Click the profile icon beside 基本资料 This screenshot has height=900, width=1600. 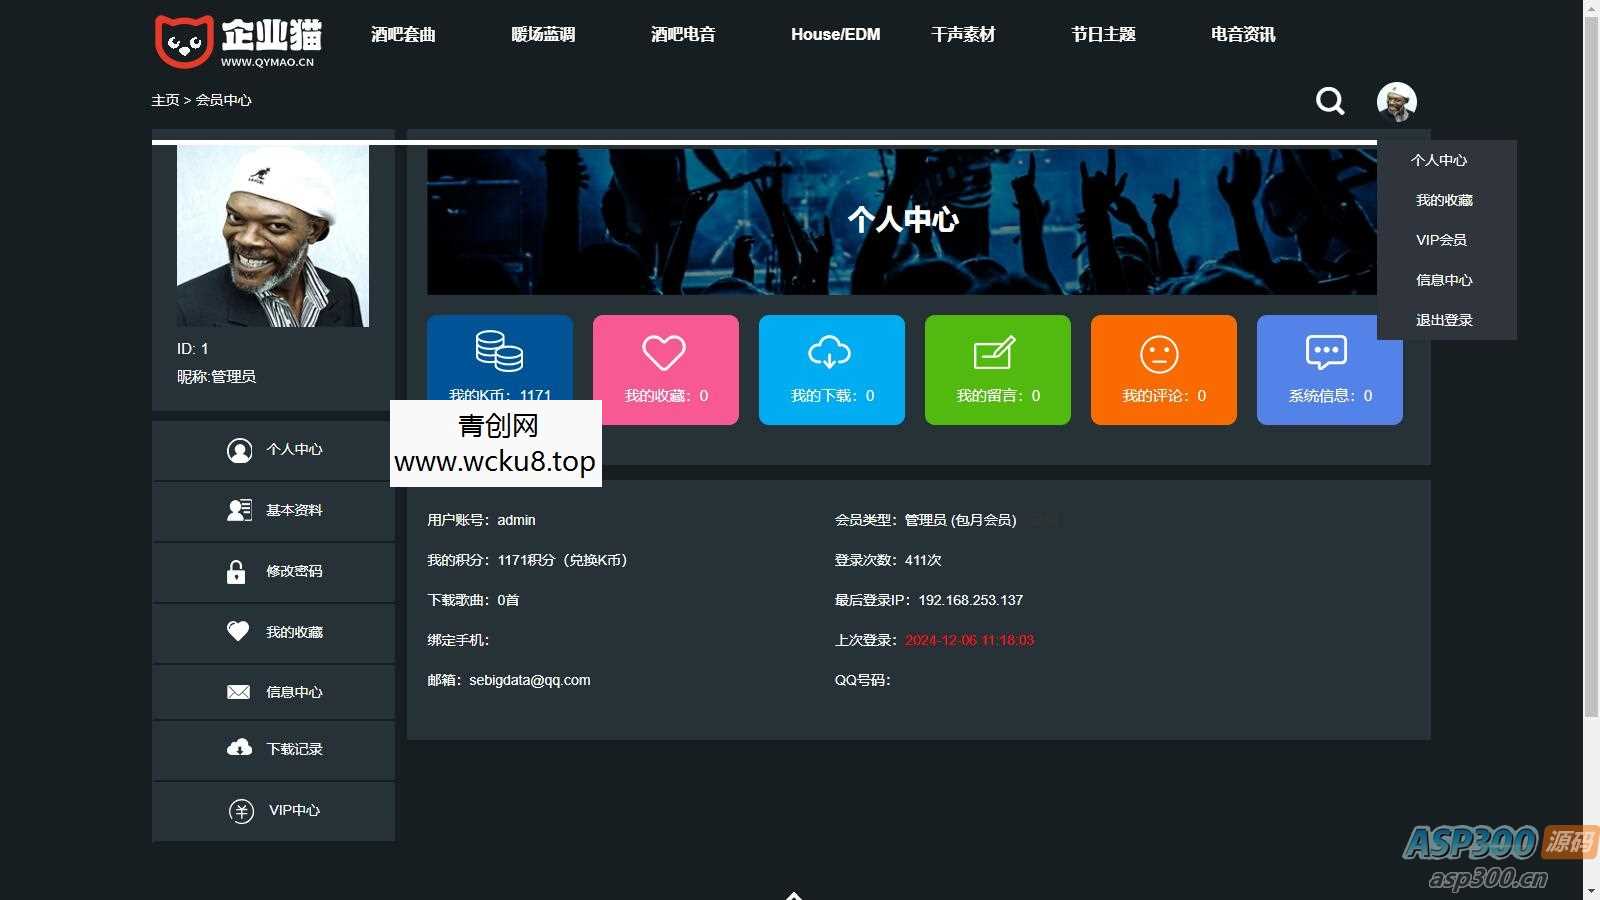click(238, 510)
